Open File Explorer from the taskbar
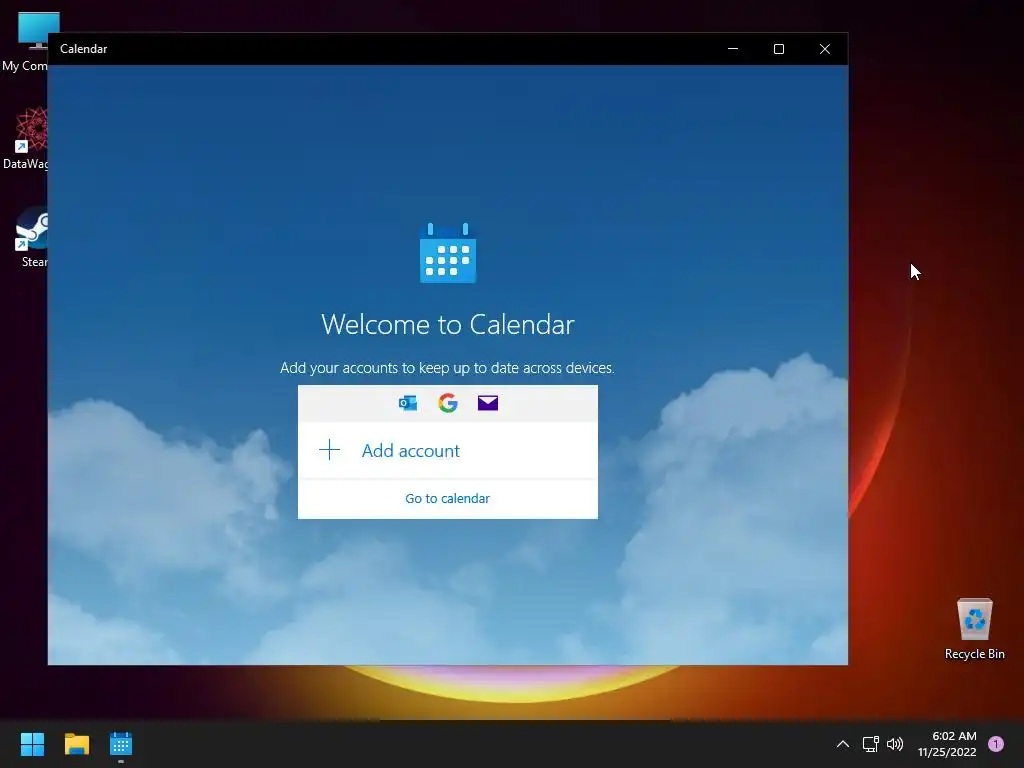The height and width of the screenshot is (768, 1024). click(76, 744)
